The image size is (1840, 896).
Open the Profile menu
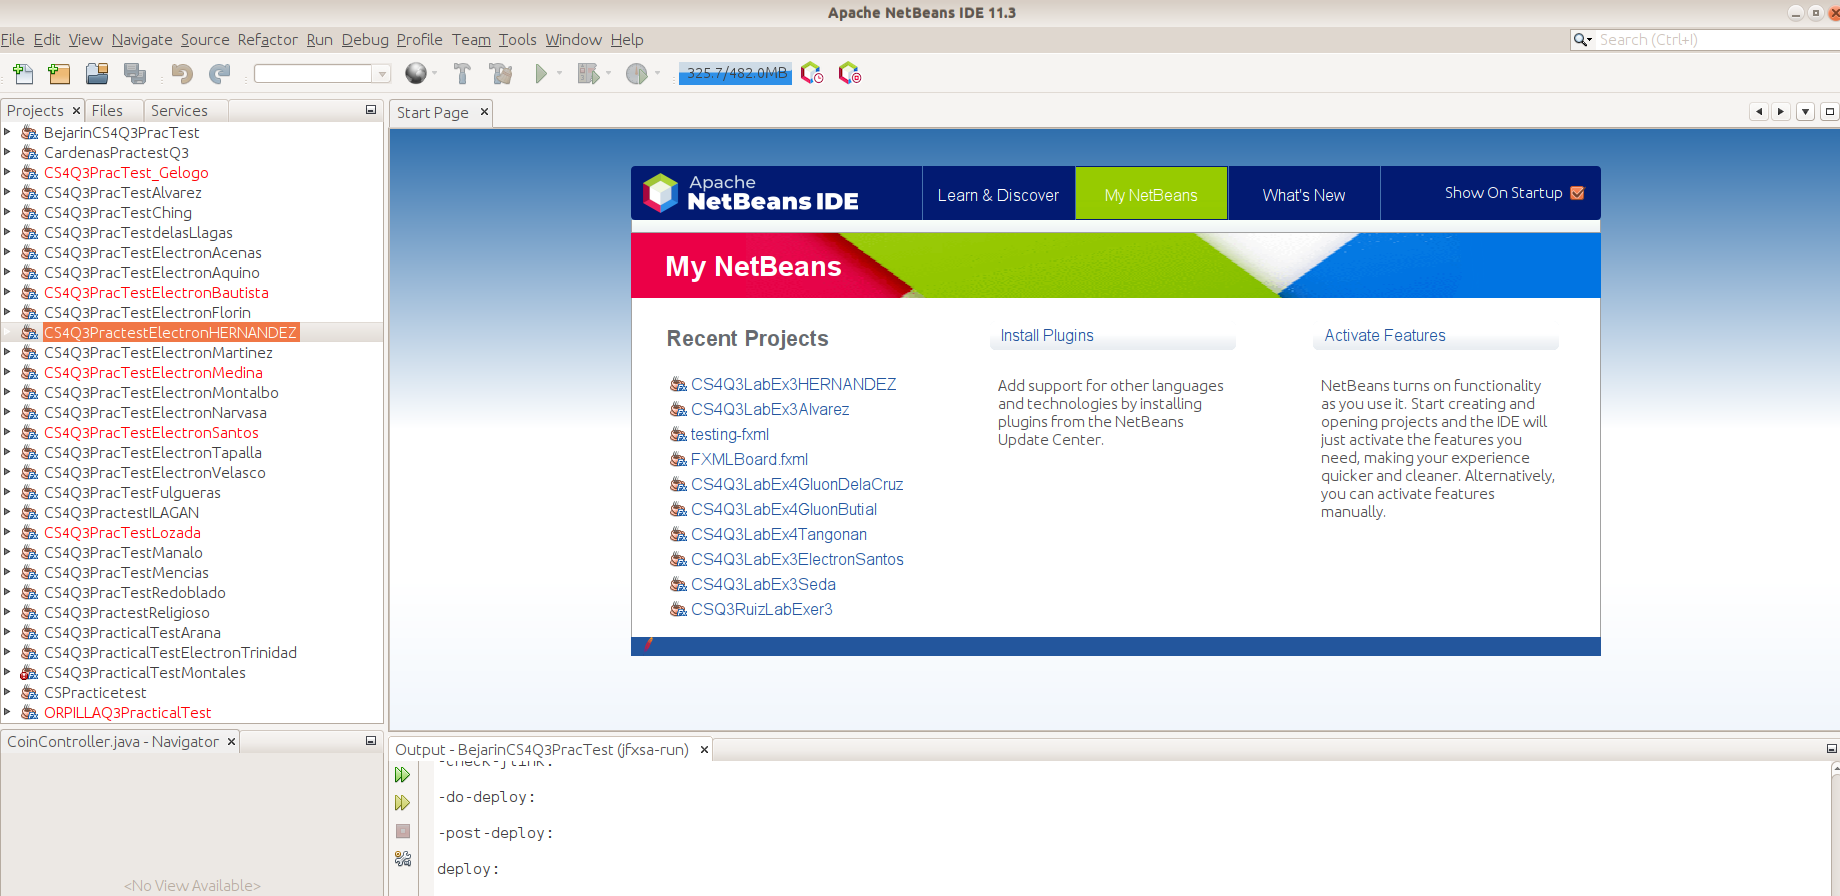pyautogui.click(x=420, y=40)
